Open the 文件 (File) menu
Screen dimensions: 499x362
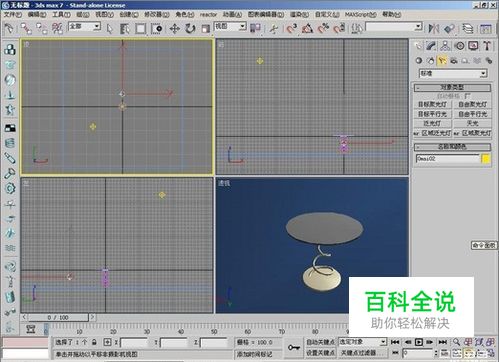click(x=13, y=14)
